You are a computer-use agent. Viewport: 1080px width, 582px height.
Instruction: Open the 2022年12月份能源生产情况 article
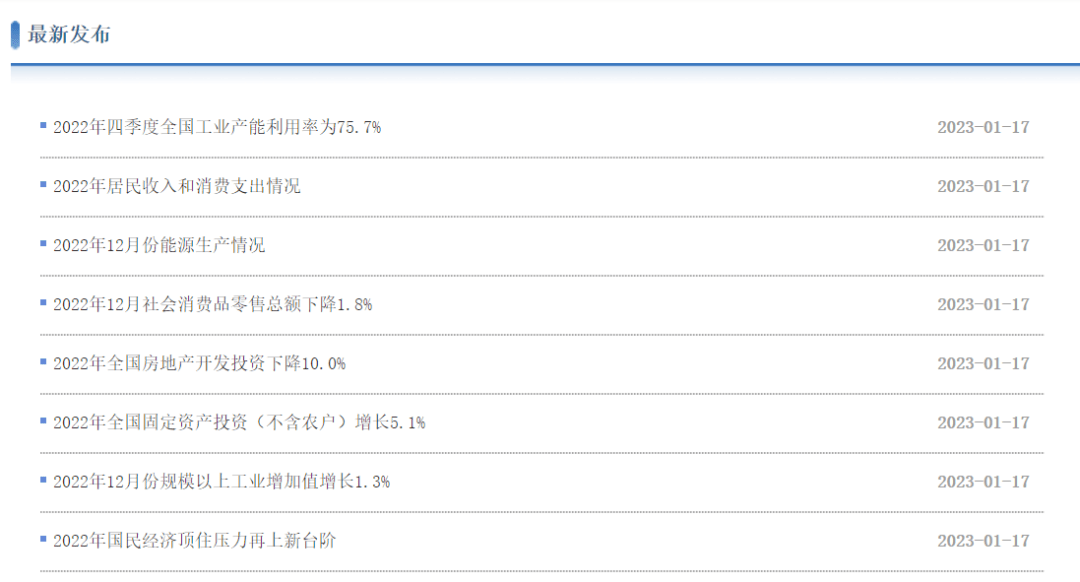[159, 246]
